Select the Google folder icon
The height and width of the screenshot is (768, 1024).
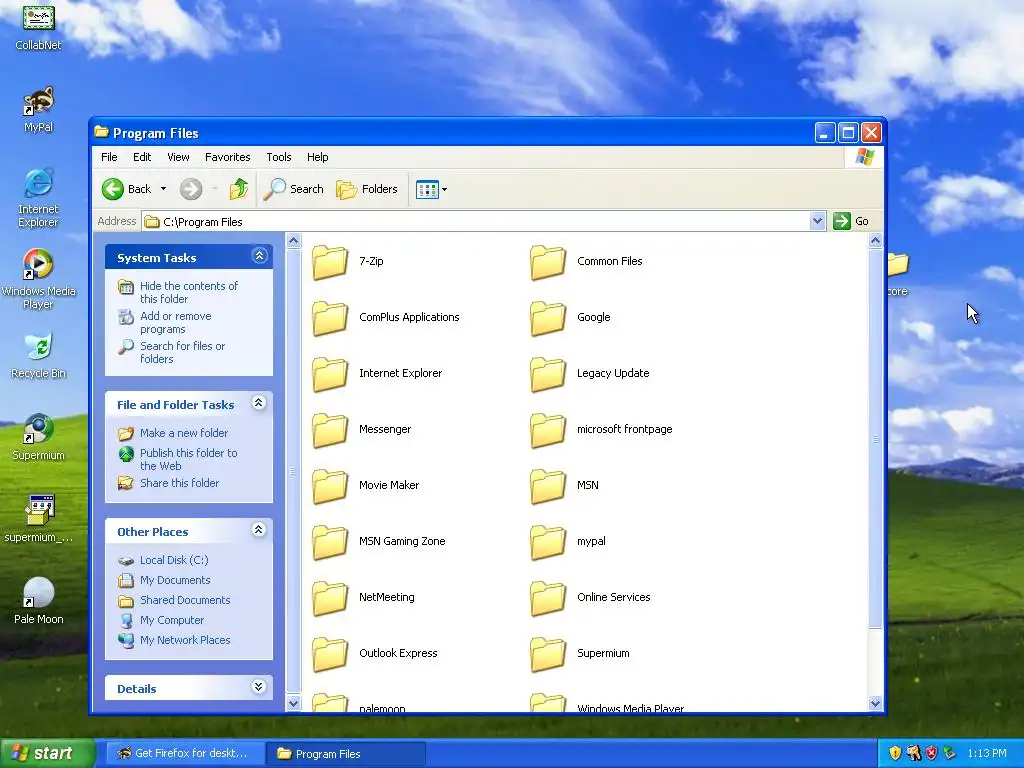click(548, 318)
